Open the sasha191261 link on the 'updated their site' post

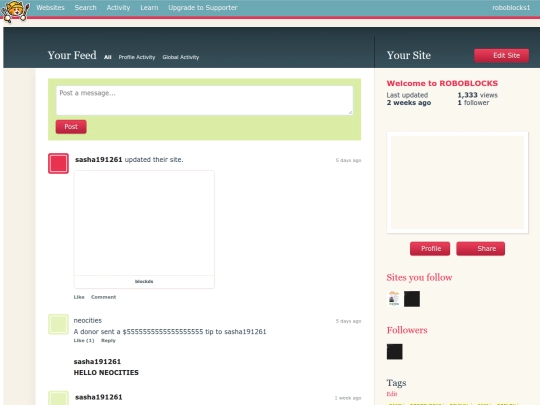(x=98, y=159)
